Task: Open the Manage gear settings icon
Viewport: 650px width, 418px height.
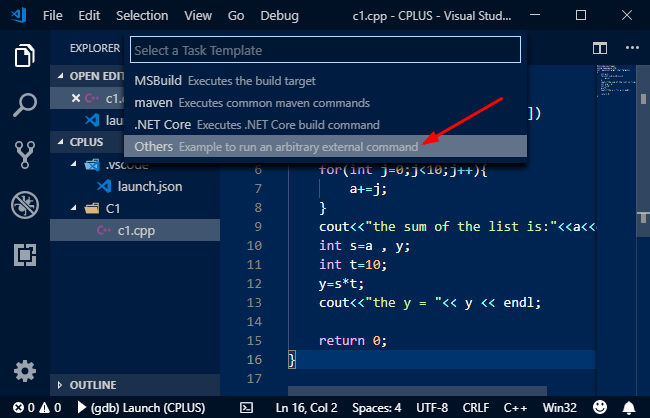Action: [24, 371]
